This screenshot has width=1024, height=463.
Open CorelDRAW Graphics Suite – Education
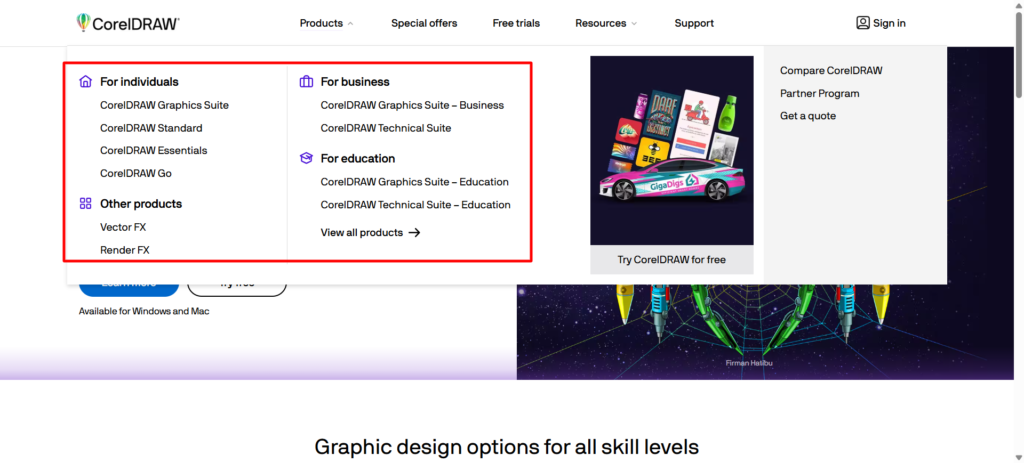point(415,182)
